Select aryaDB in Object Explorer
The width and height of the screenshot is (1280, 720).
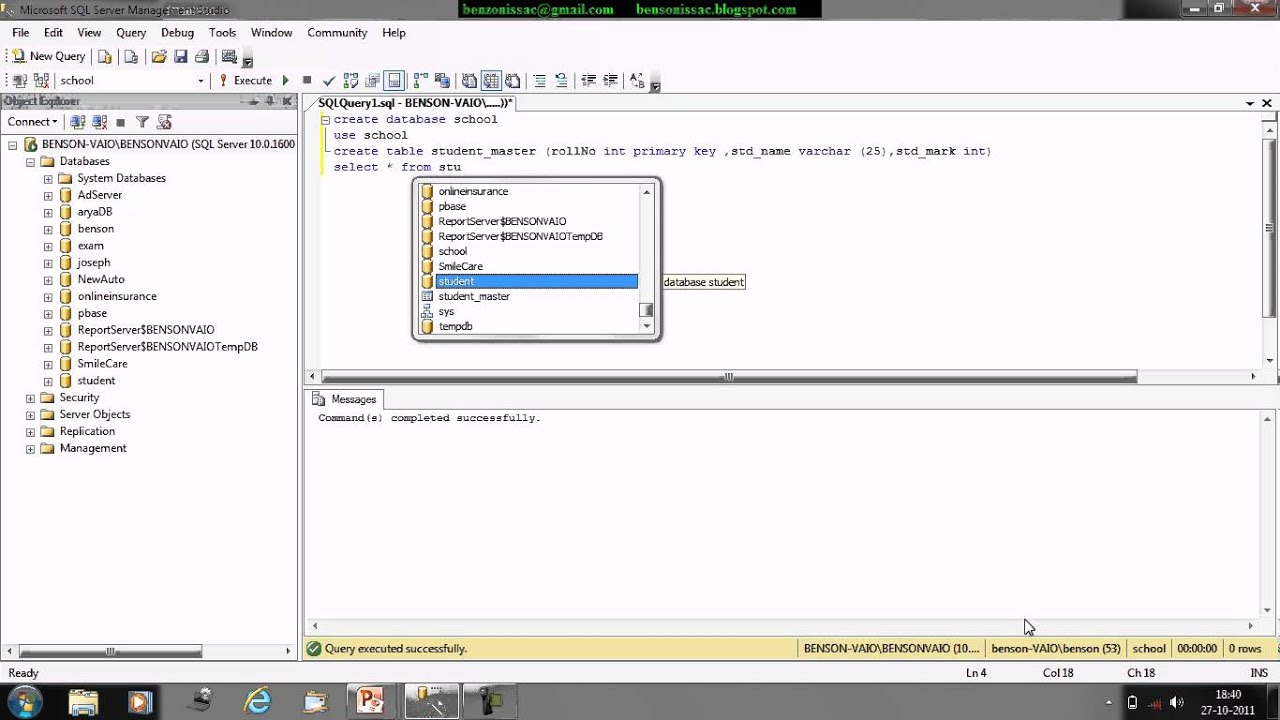95,212
